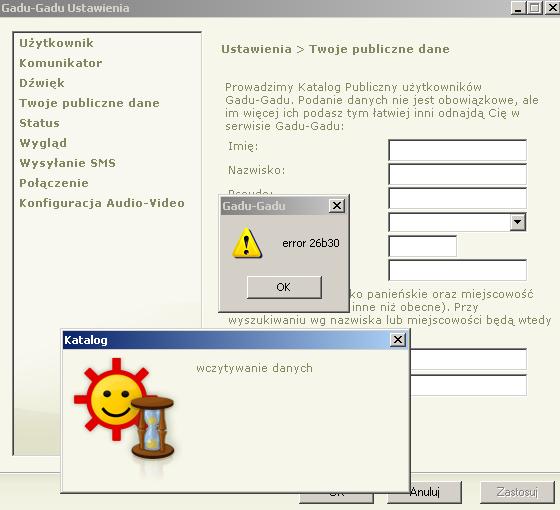
Task: Open Wysyłanie SMS settings
Action: point(68,163)
